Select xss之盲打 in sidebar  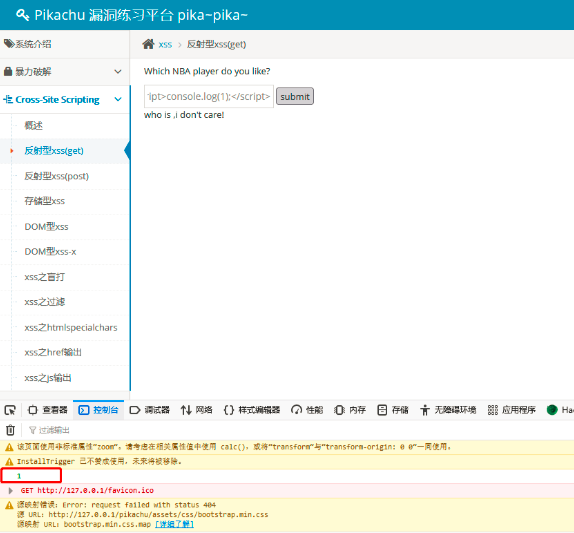click(x=44, y=277)
